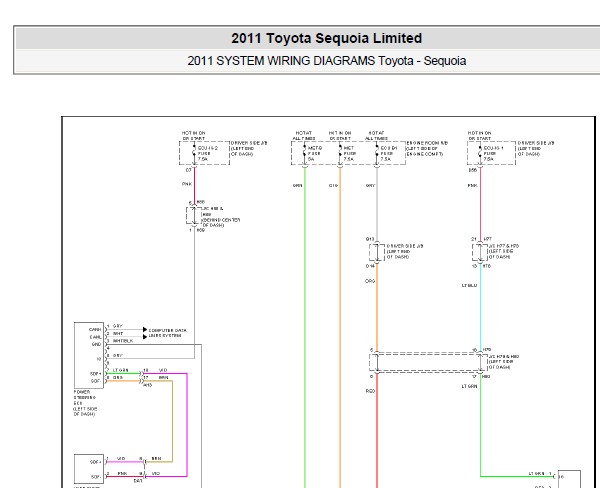Click '2011 SYSTEM WIRING DIAGRAMS Toyota - Sequoia' subtitle
Viewport: 600px width, 488px height.
pos(326,61)
